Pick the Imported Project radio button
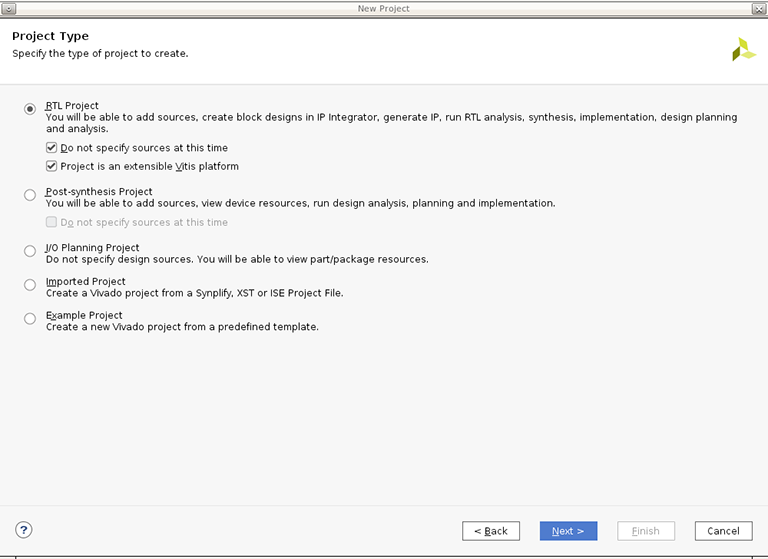 click(30, 285)
